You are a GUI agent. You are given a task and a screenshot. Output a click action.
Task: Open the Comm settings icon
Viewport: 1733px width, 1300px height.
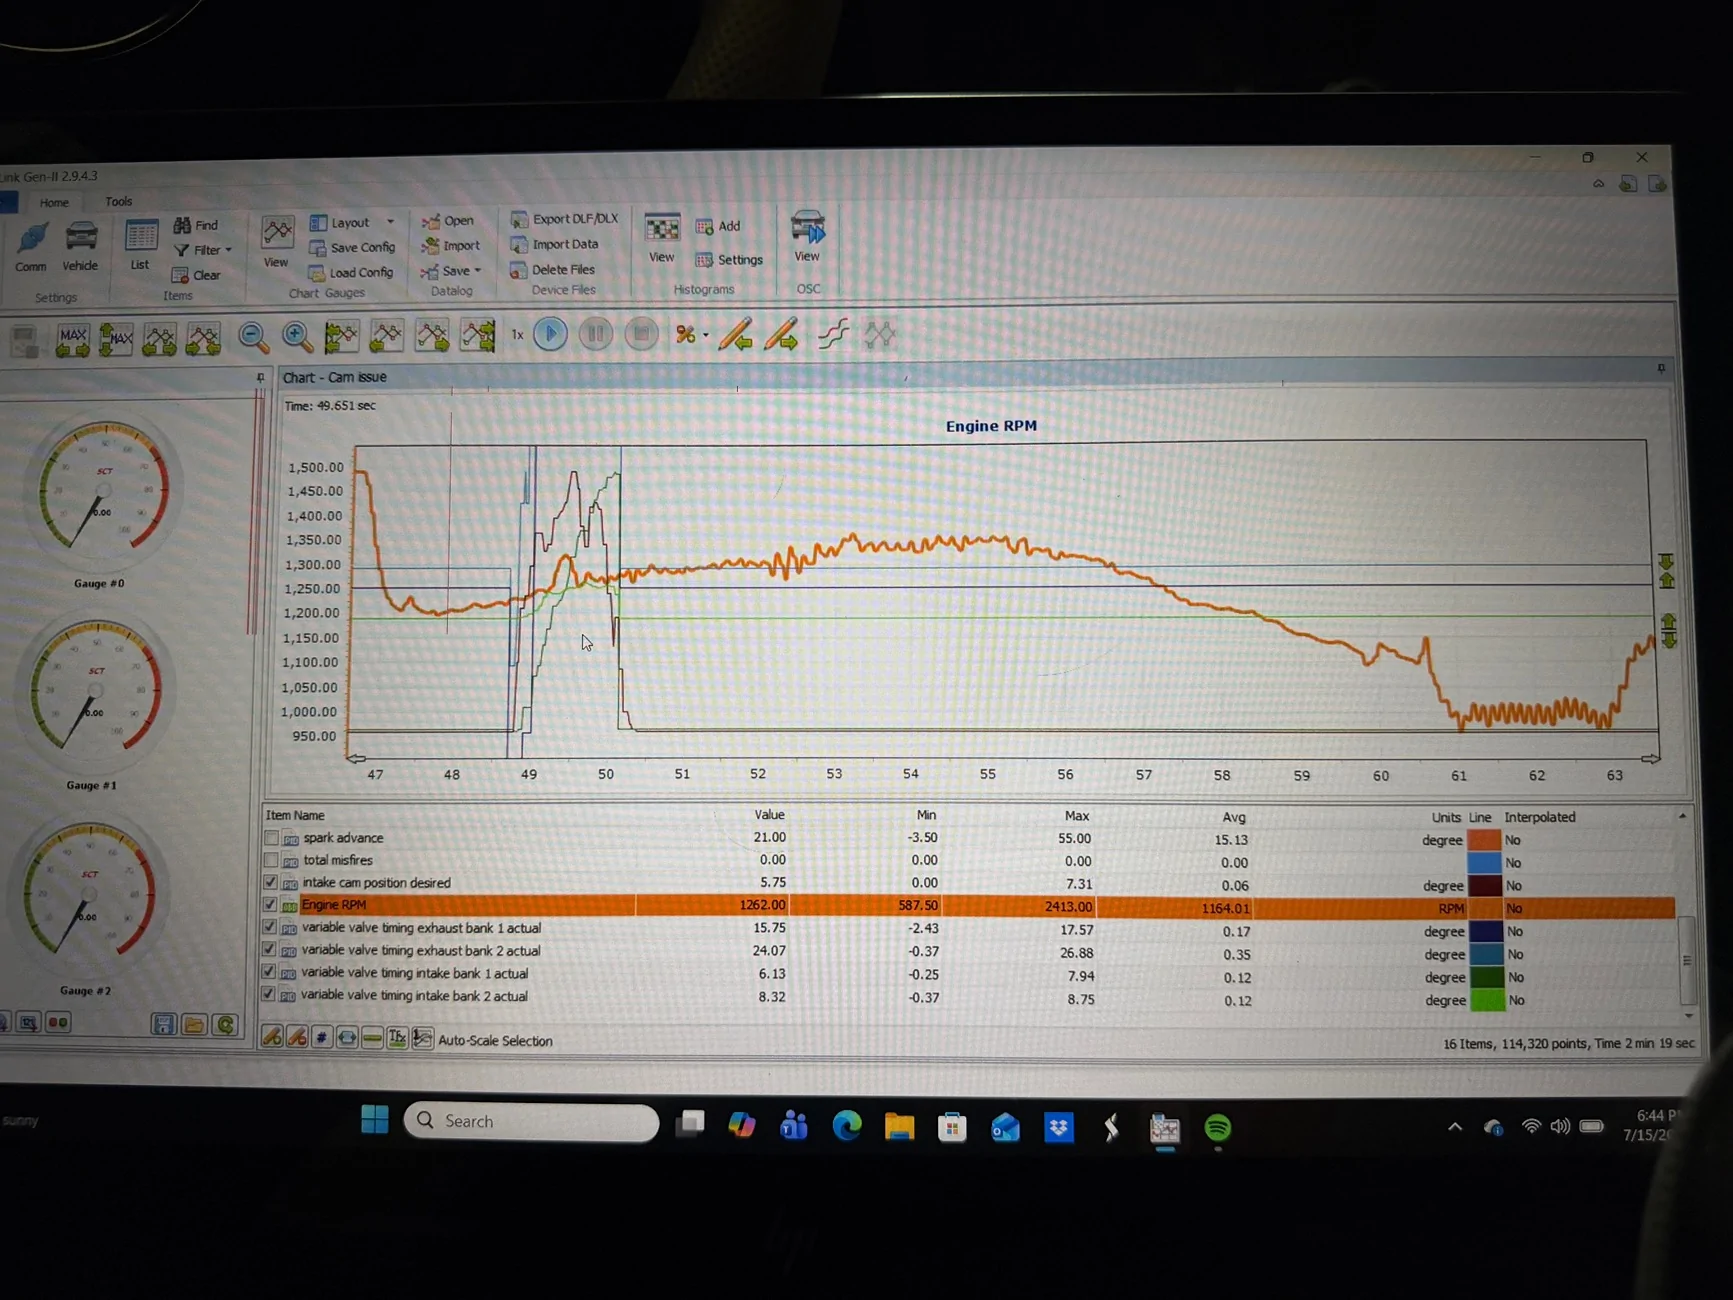coord(31,247)
